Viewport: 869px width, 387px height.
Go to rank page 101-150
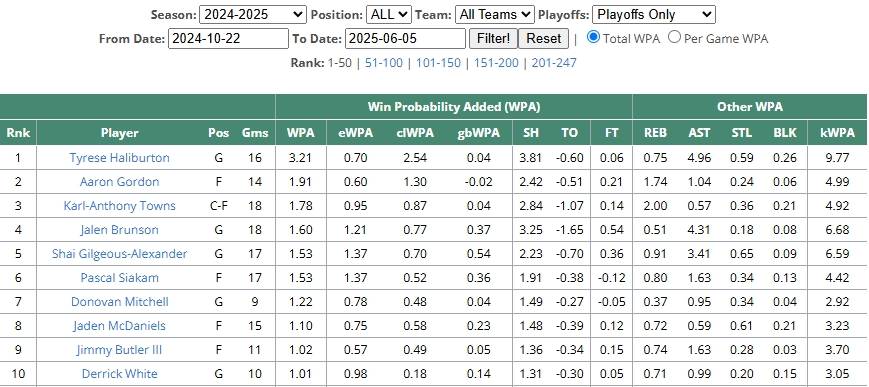click(x=438, y=63)
